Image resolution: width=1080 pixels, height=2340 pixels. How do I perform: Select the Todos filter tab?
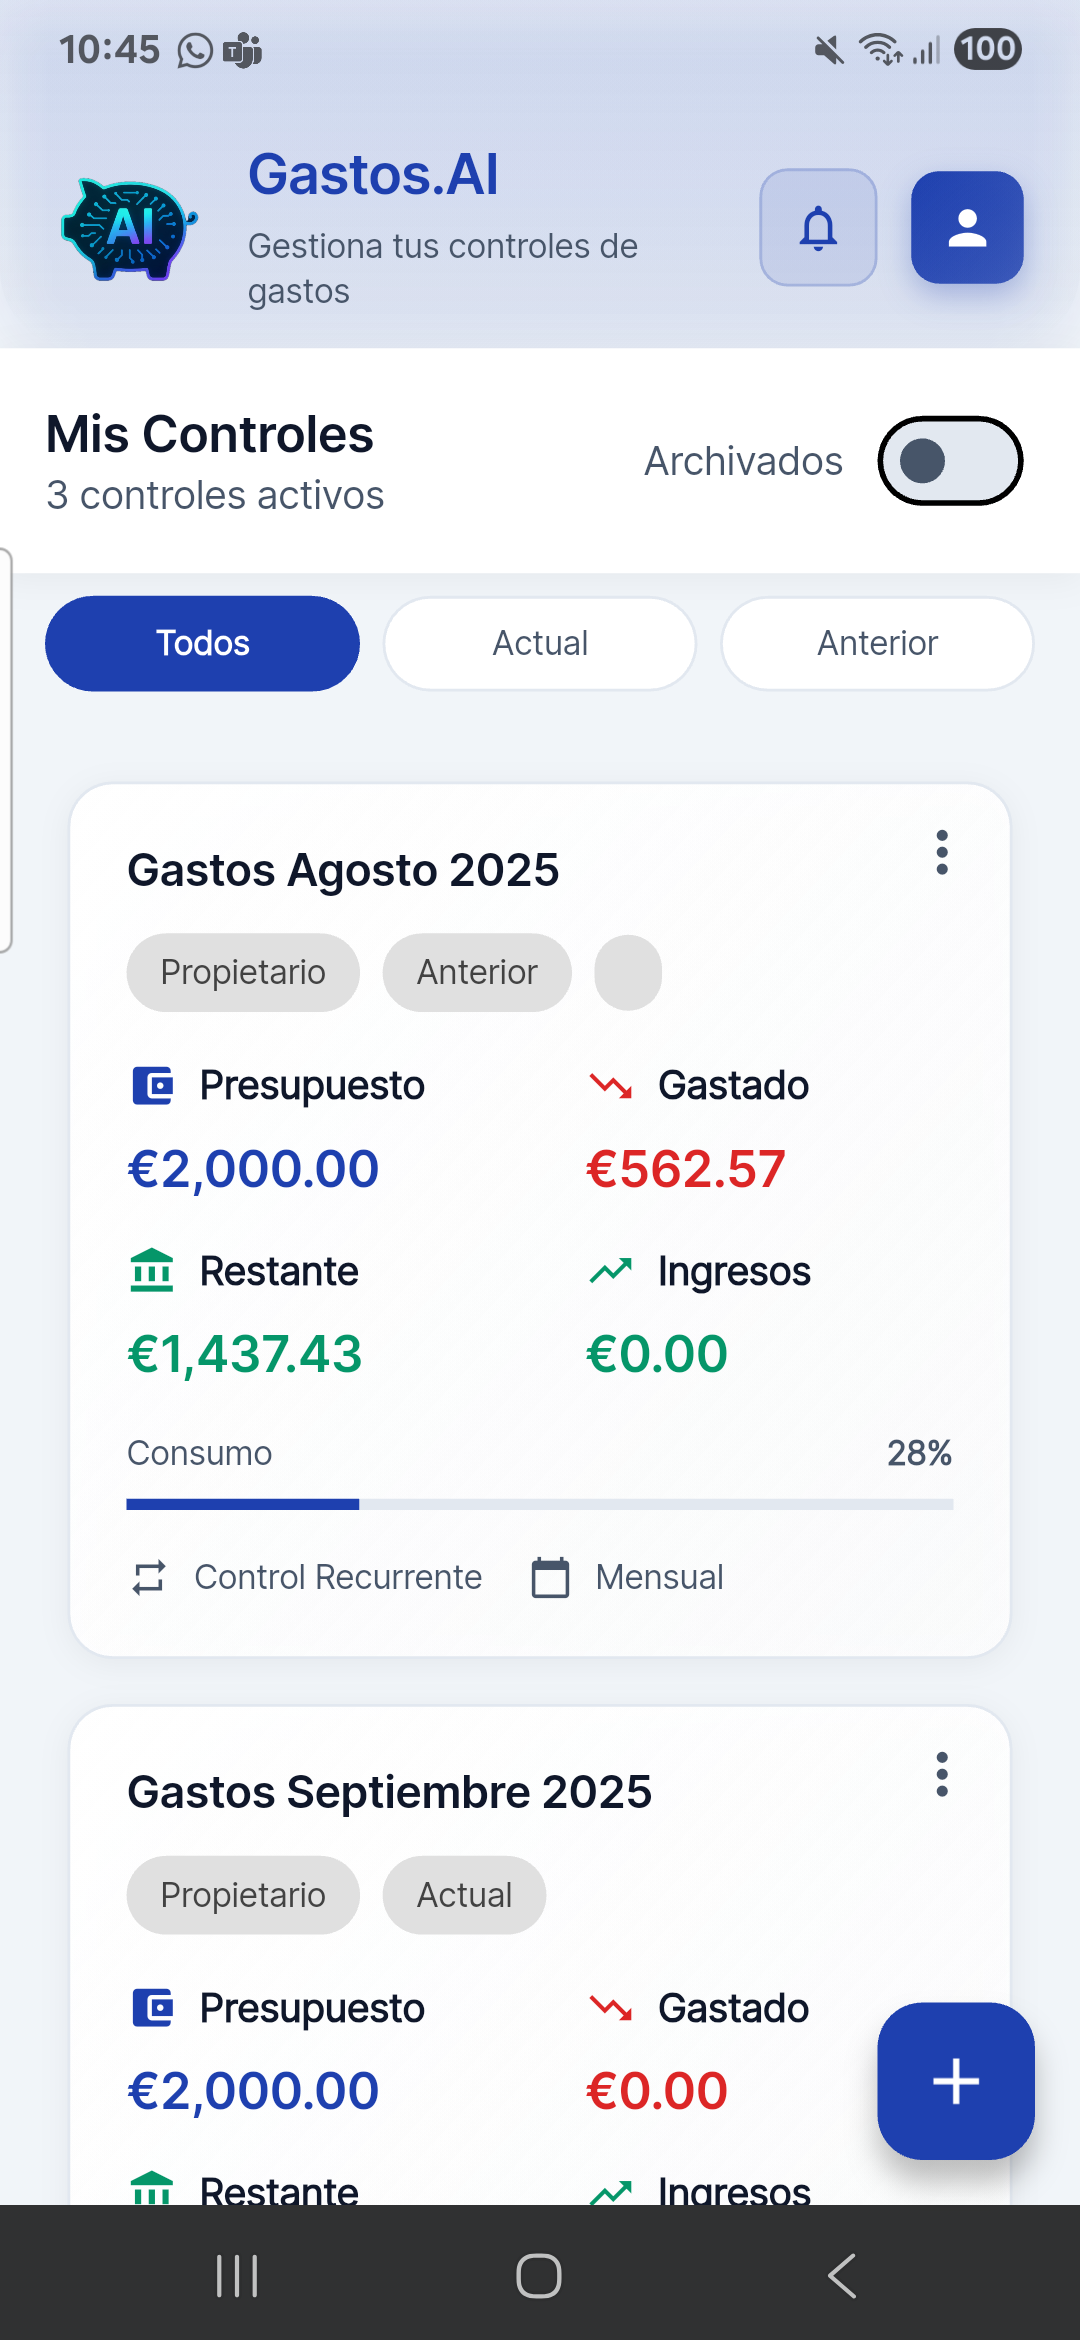tap(202, 643)
